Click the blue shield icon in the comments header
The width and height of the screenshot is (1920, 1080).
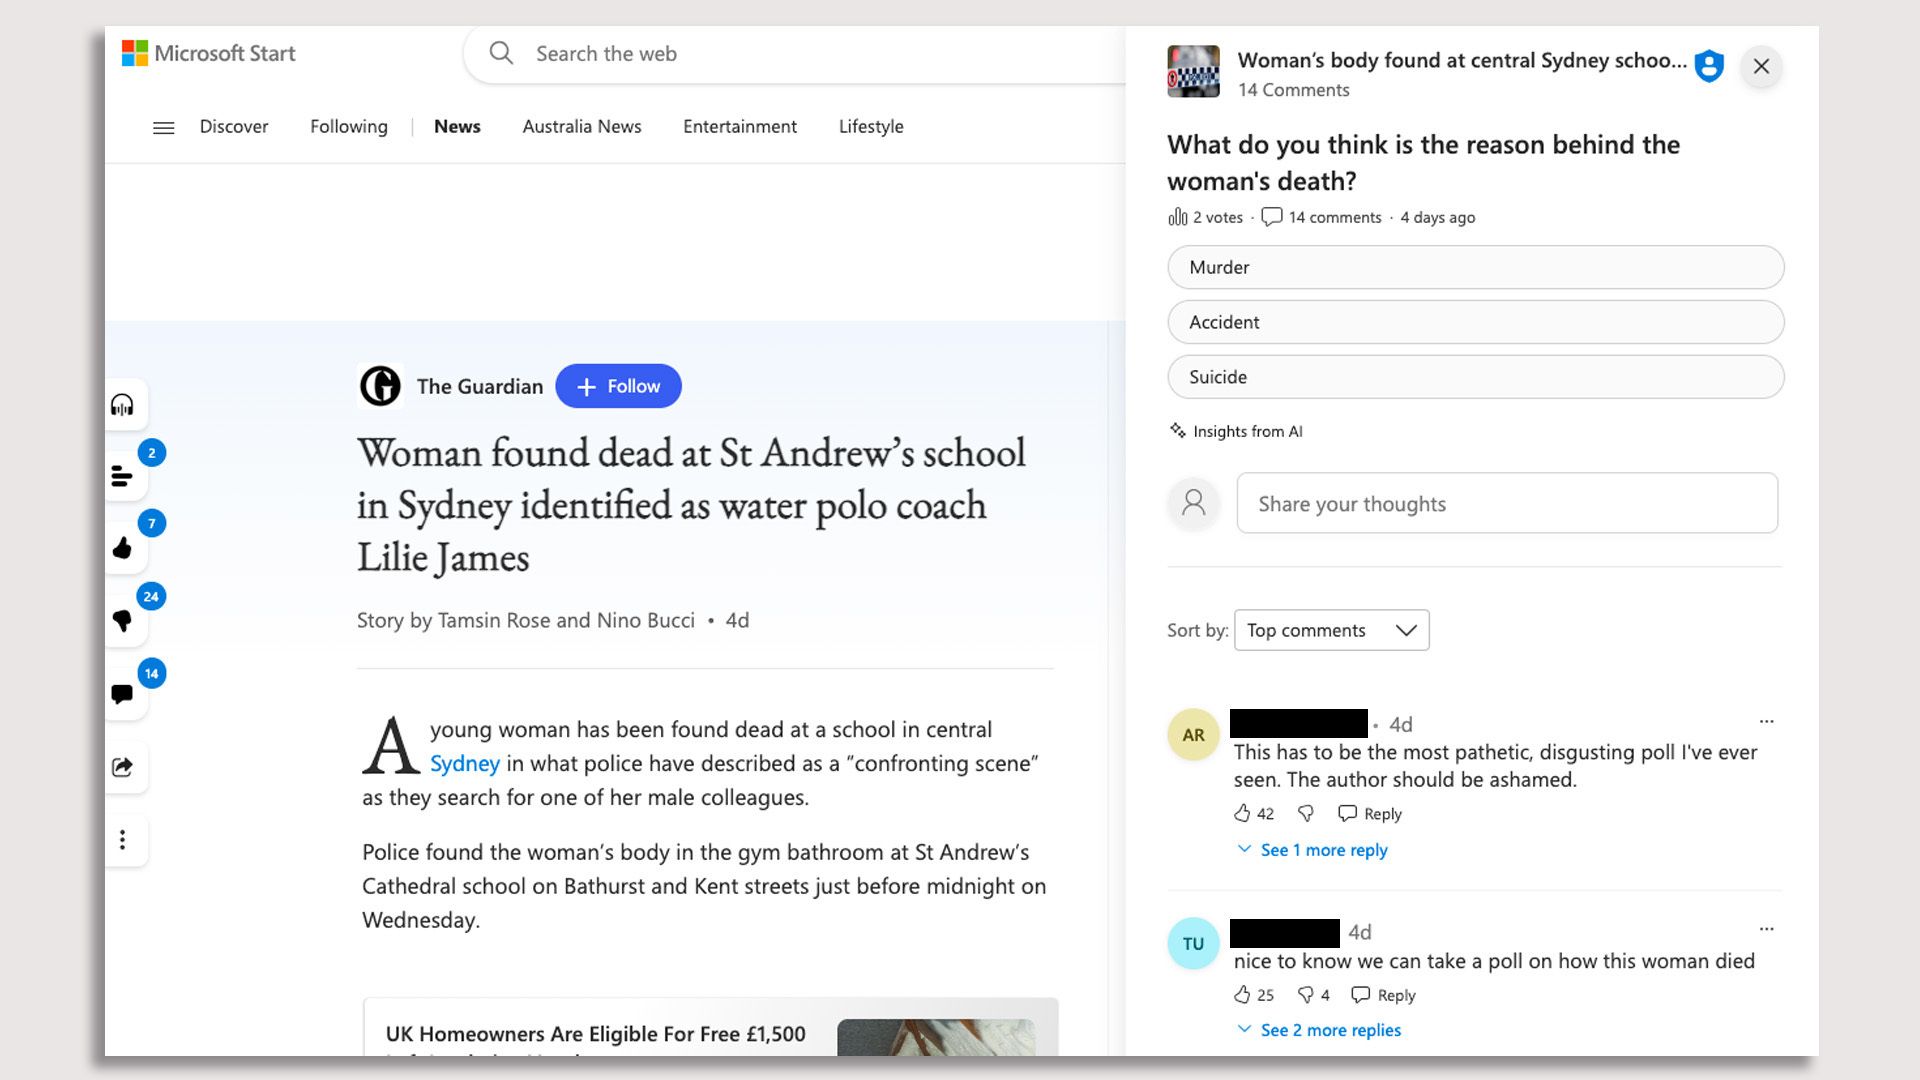pyautogui.click(x=1709, y=66)
